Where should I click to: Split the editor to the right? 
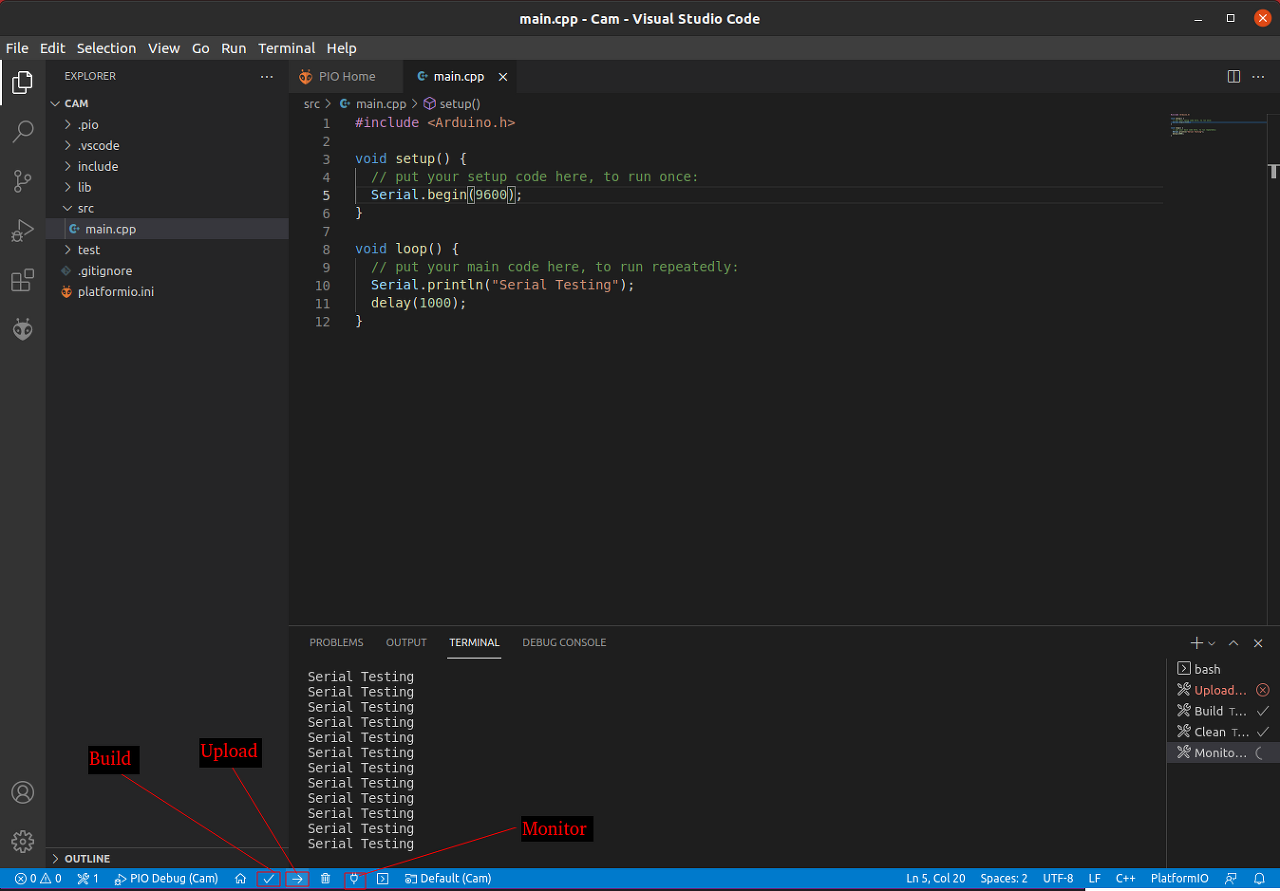point(1234,76)
